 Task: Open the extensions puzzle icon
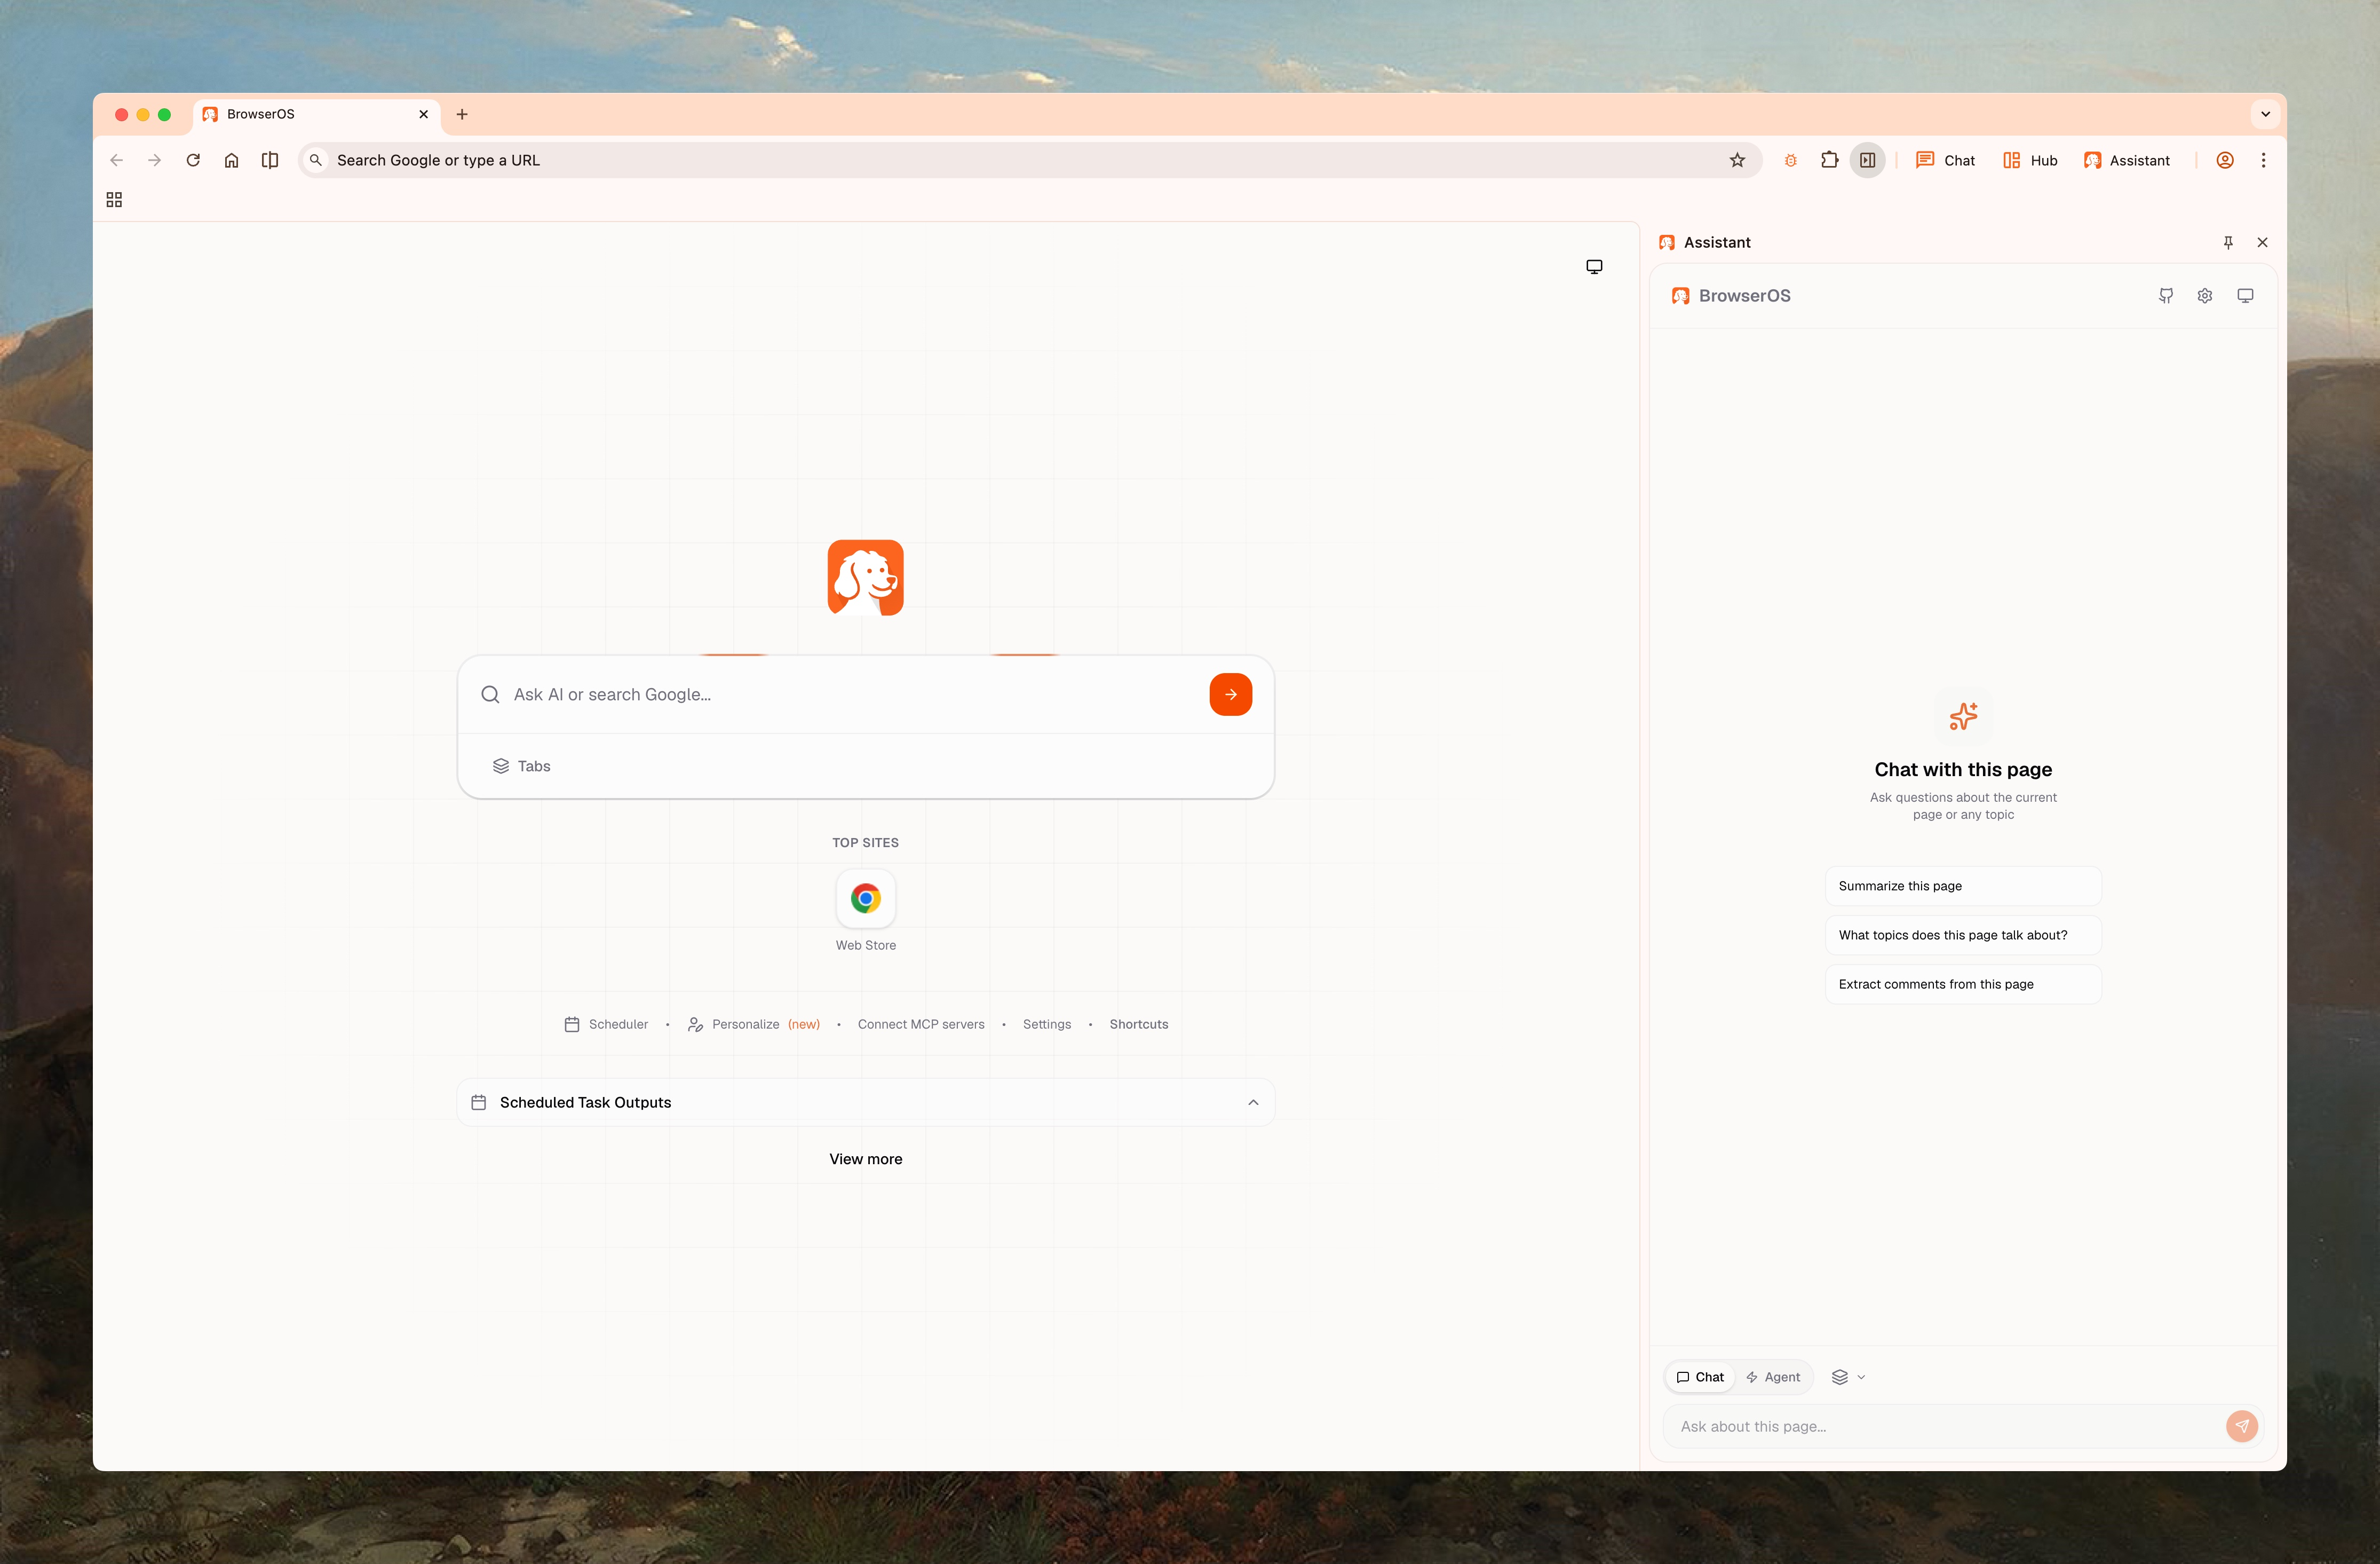point(1829,160)
